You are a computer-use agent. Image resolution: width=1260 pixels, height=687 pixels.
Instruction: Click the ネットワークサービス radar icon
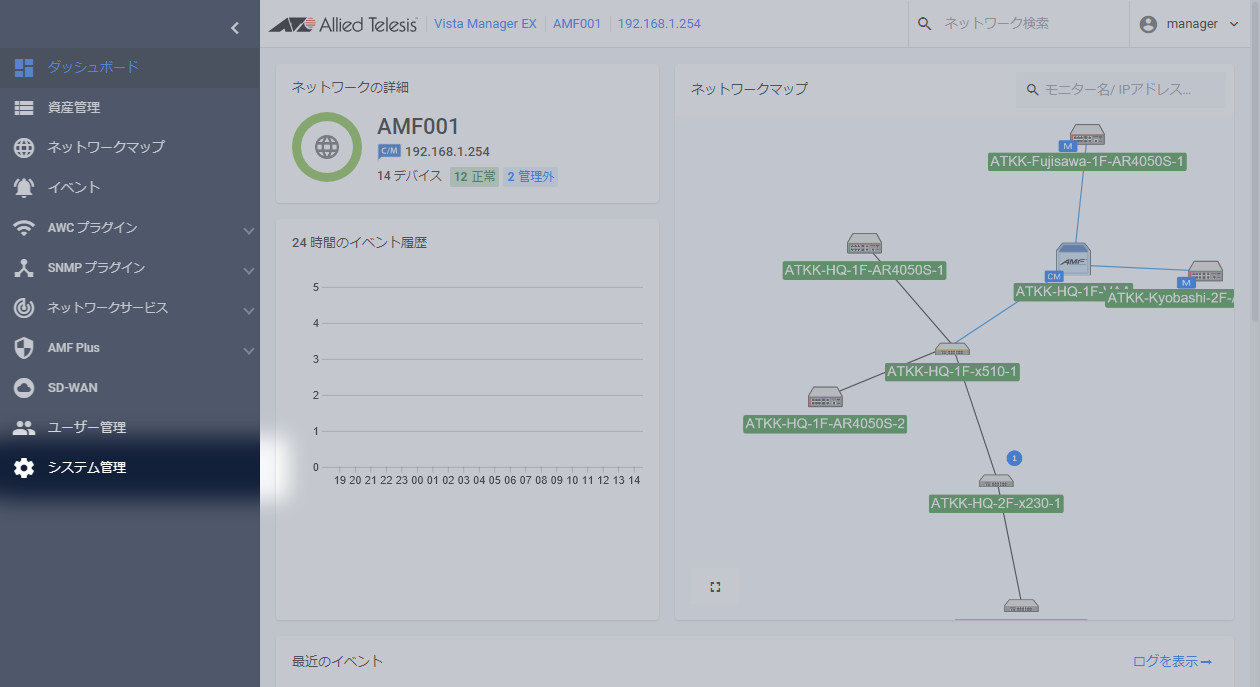pos(24,308)
